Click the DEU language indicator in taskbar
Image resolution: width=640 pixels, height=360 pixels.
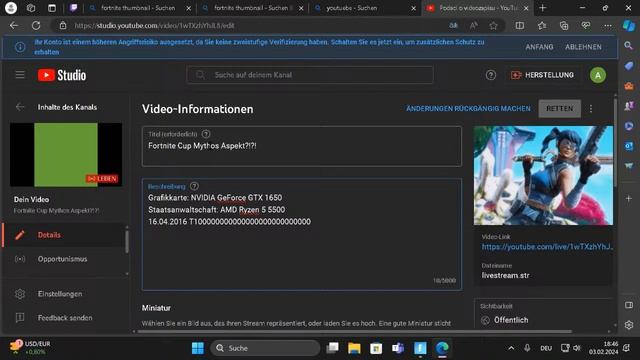tap(546, 348)
